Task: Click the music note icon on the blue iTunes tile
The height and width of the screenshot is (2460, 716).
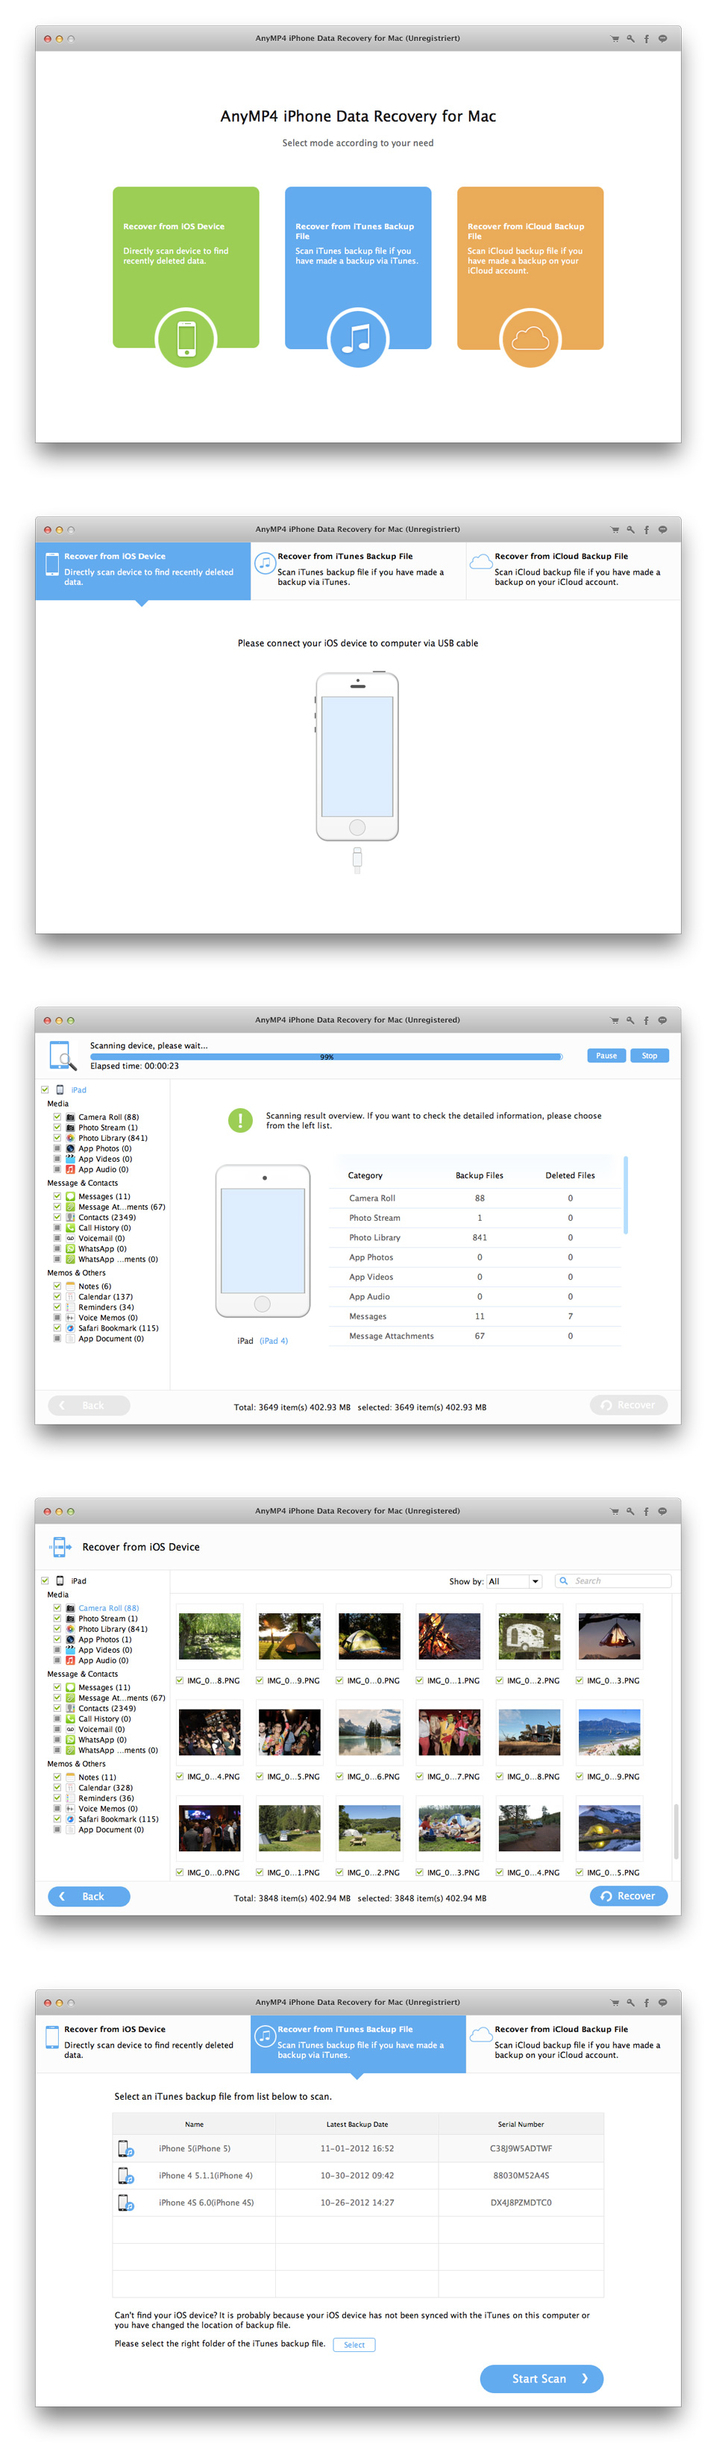Action: tap(357, 338)
